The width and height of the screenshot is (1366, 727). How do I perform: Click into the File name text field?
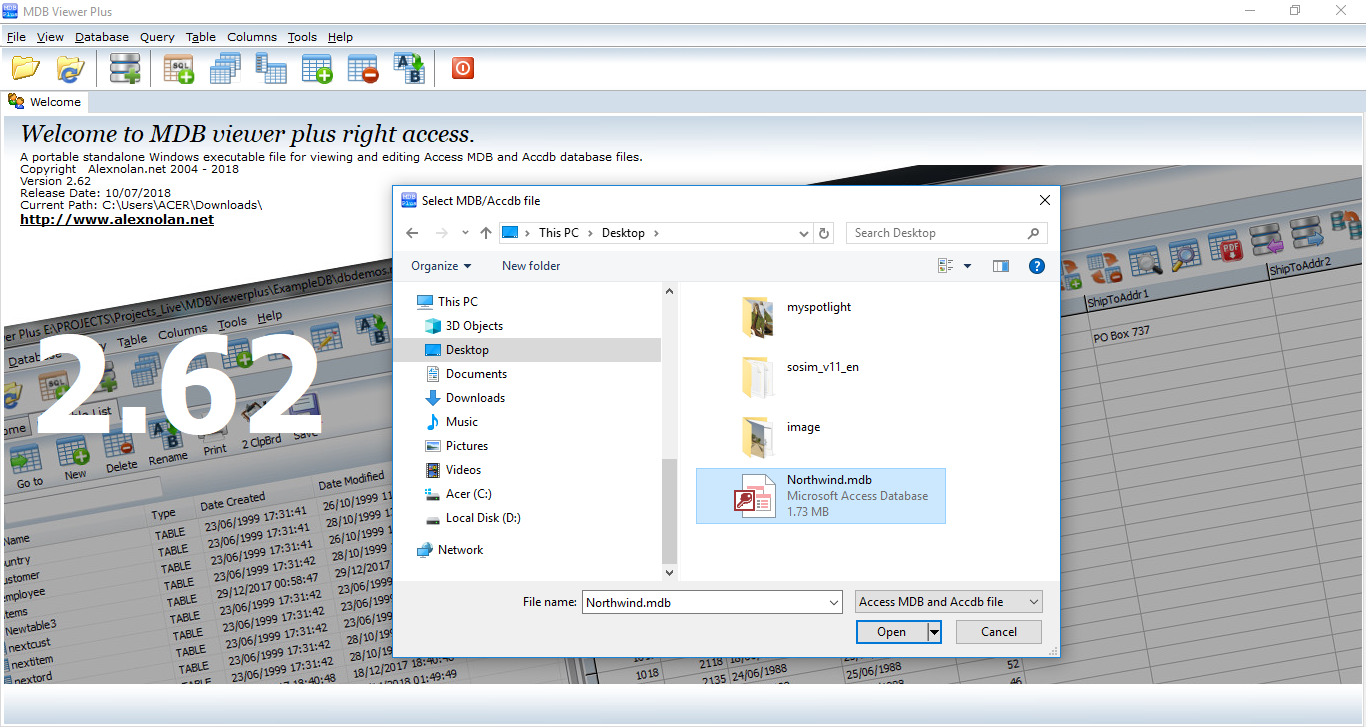pyautogui.click(x=704, y=602)
